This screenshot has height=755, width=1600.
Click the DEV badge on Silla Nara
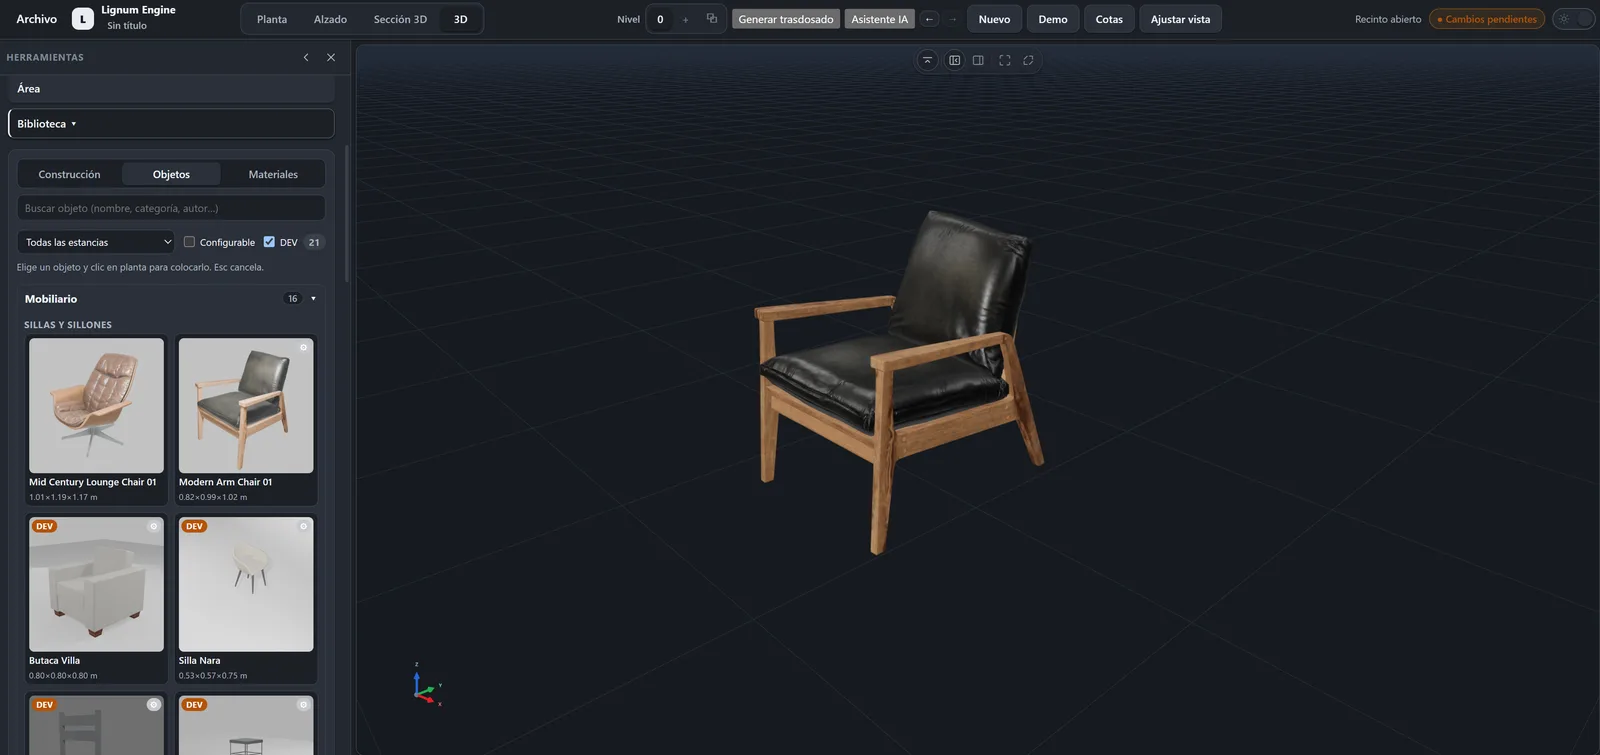[x=195, y=526]
